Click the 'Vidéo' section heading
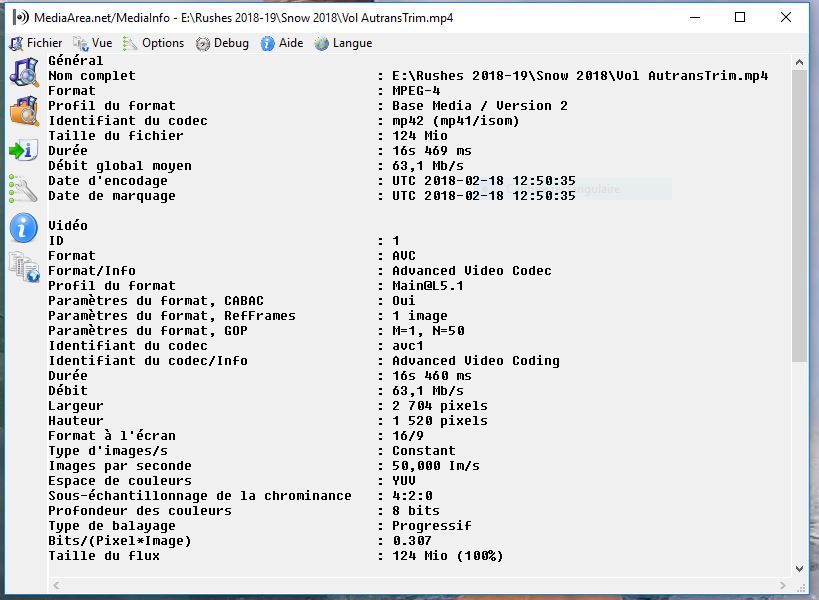 (68, 226)
